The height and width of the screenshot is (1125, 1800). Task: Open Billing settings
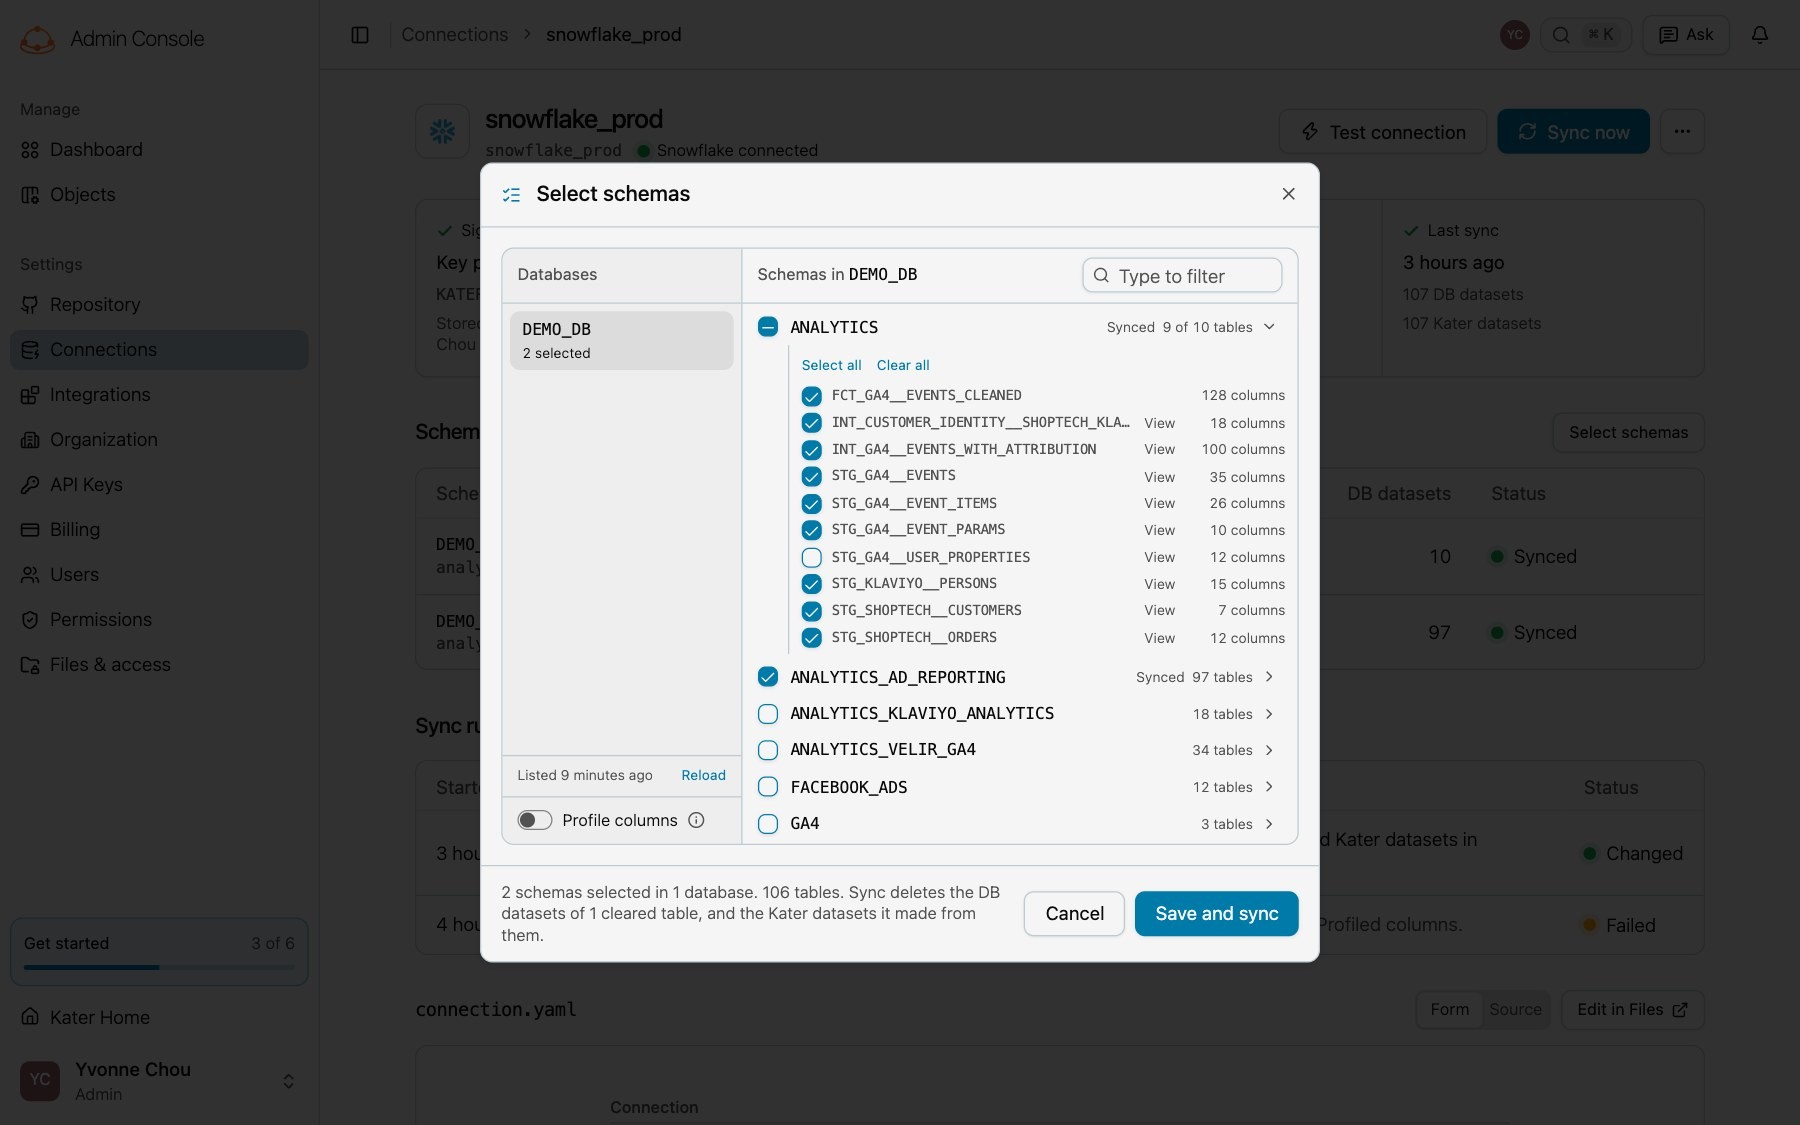tap(159, 530)
